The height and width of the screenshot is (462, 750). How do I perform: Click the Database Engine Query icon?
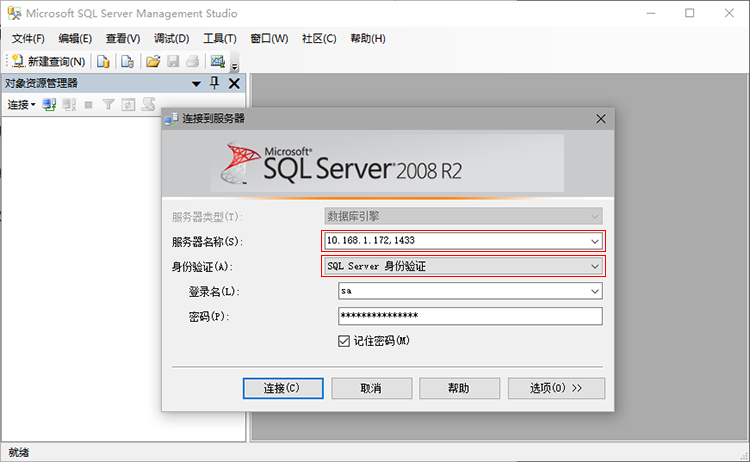[x=103, y=61]
